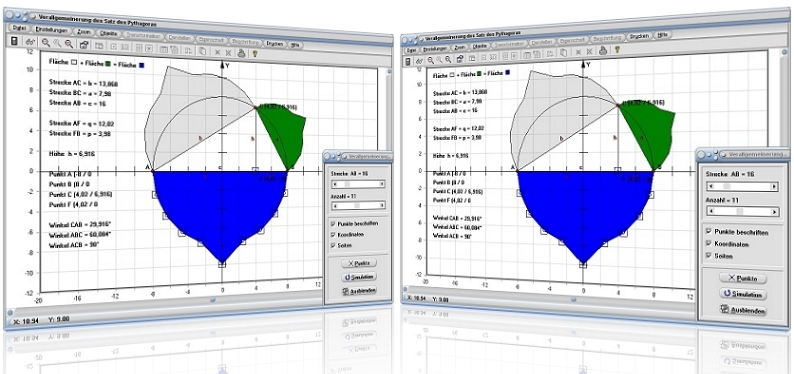The height and width of the screenshot is (374, 794).
Task: Click the first X delete icon, left window toolbar
Action: [217, 51]
